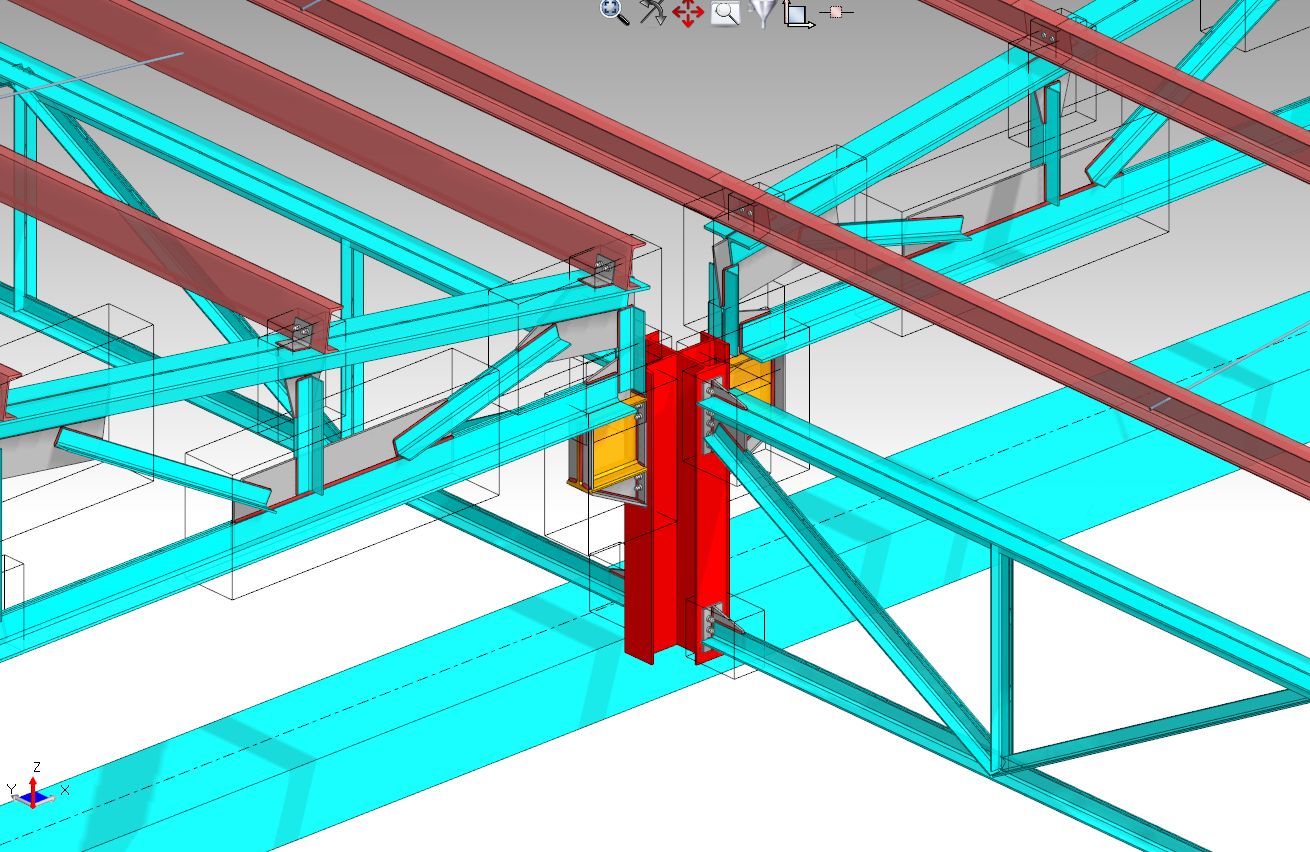1310x852 pixels.
Task: Select lower bolted plate on red column
Action: pos(713,625)
